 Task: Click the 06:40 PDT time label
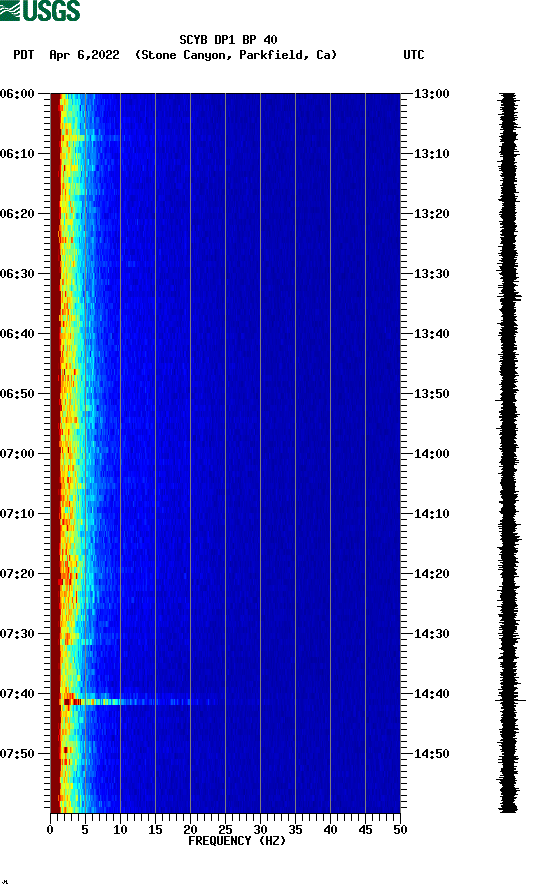[x=18, y=334]
